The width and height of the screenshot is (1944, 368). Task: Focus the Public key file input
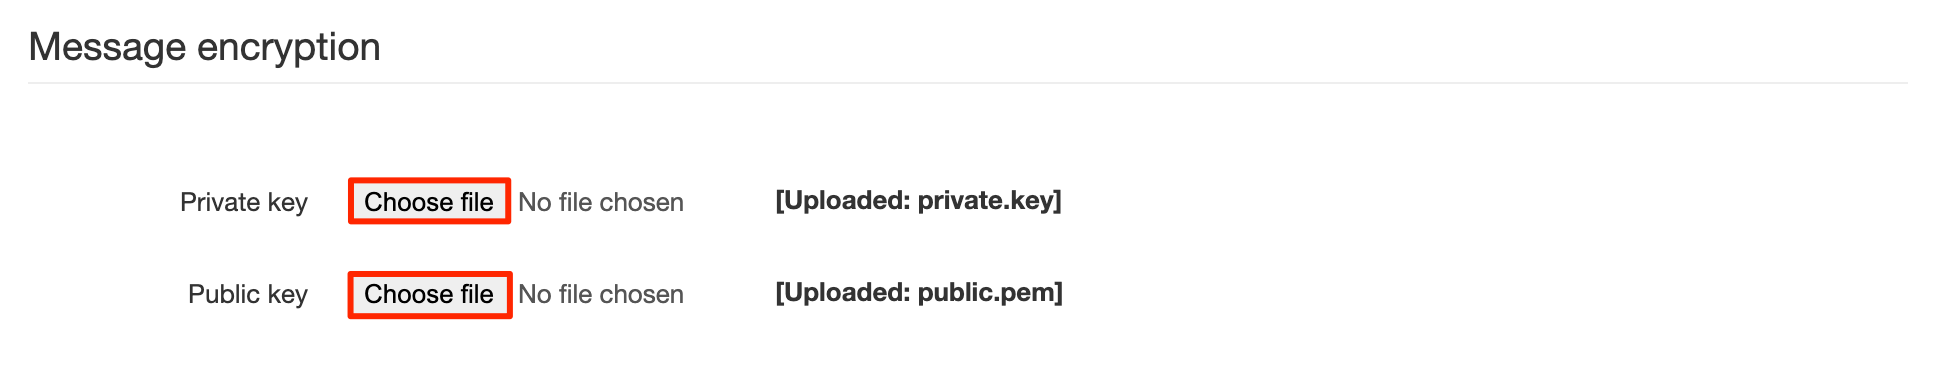point(518,294)
